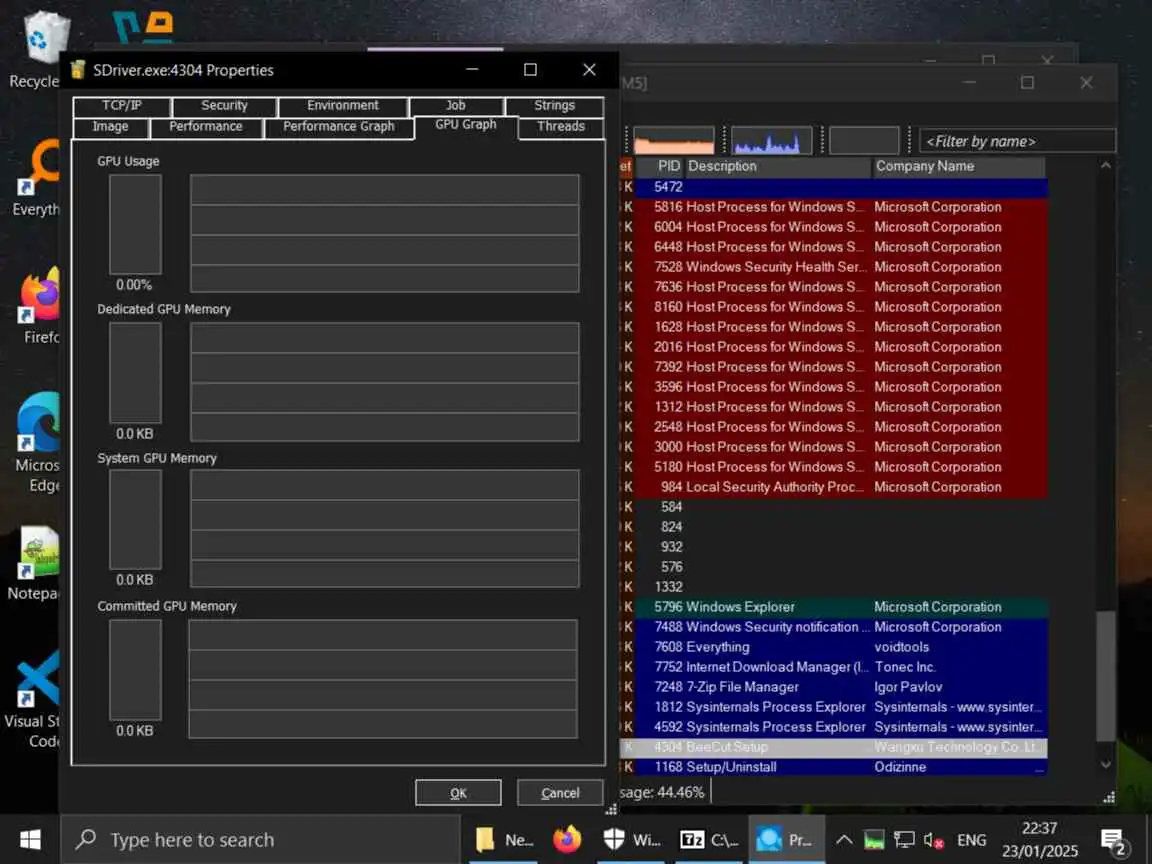
Task: Click the Process Explorer tray graph icon
Action: pyautogui.click(x=874, y=839)
